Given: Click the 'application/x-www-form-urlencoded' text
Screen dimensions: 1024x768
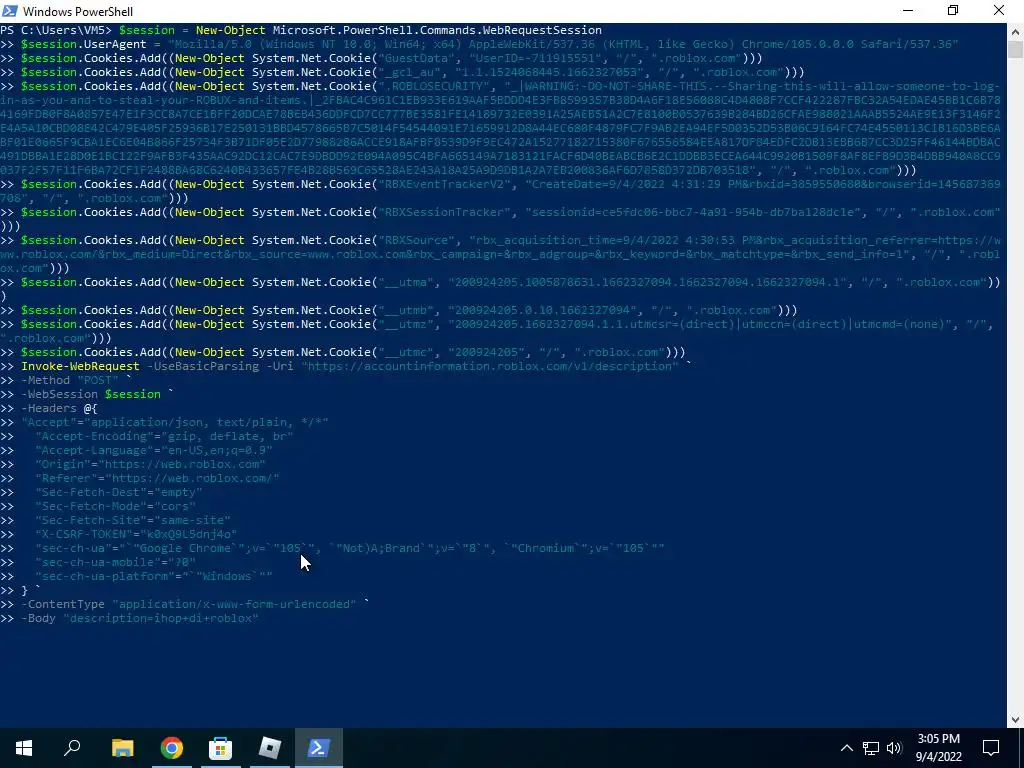Looking at the screenshot, I should click(x=234, y=604).
